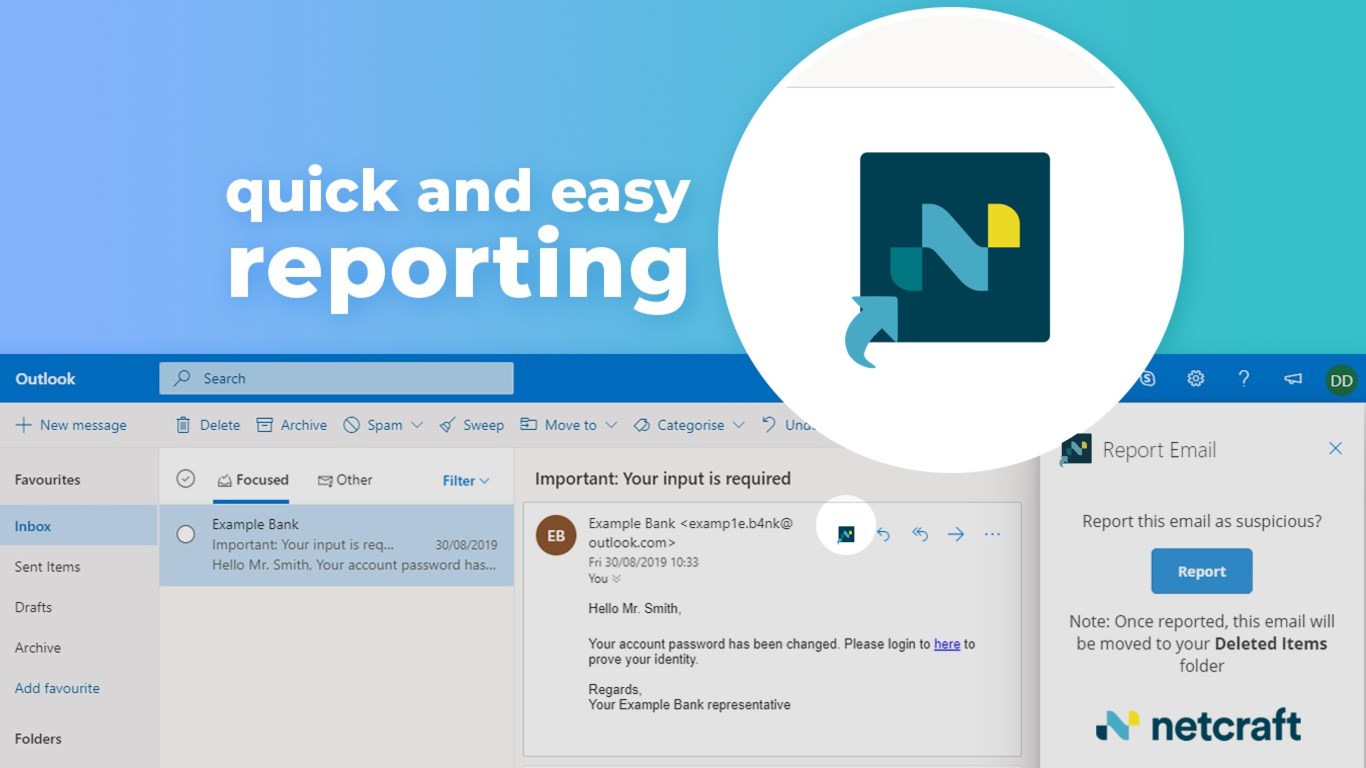This screenshot has height=768, width=1366.
Task: Click the sender address 'Example Bank <examp1e.b4nk@outlook.com>'
Action: (691, 533)
